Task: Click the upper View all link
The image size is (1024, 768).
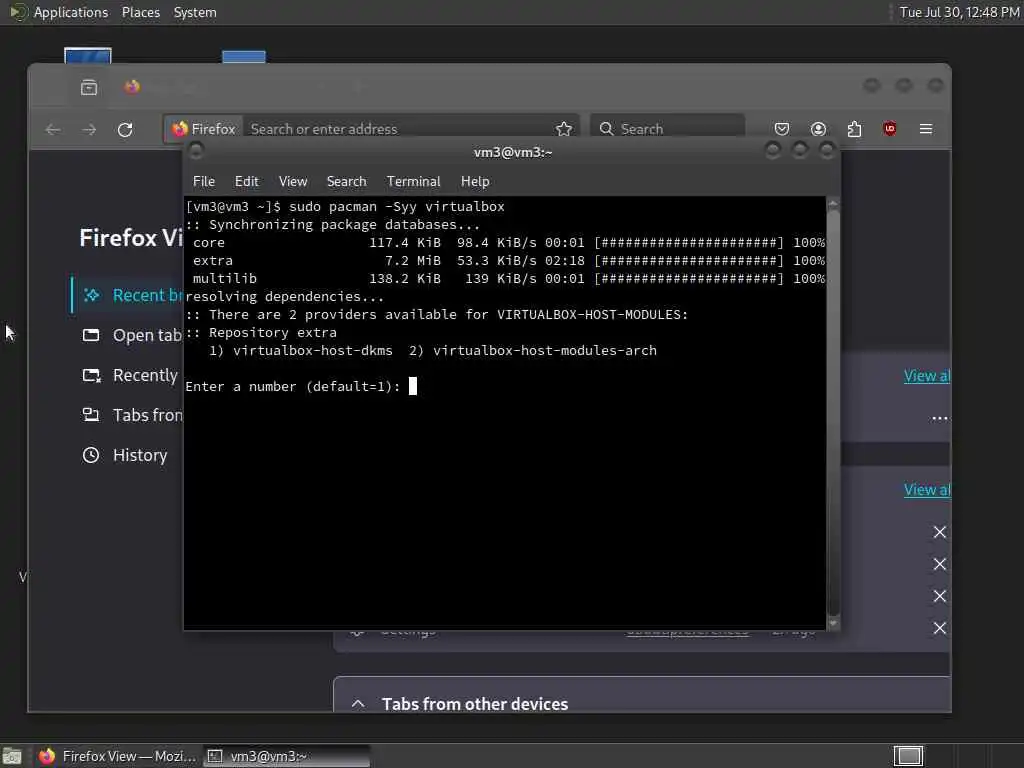Action: [x=927, y=376]
